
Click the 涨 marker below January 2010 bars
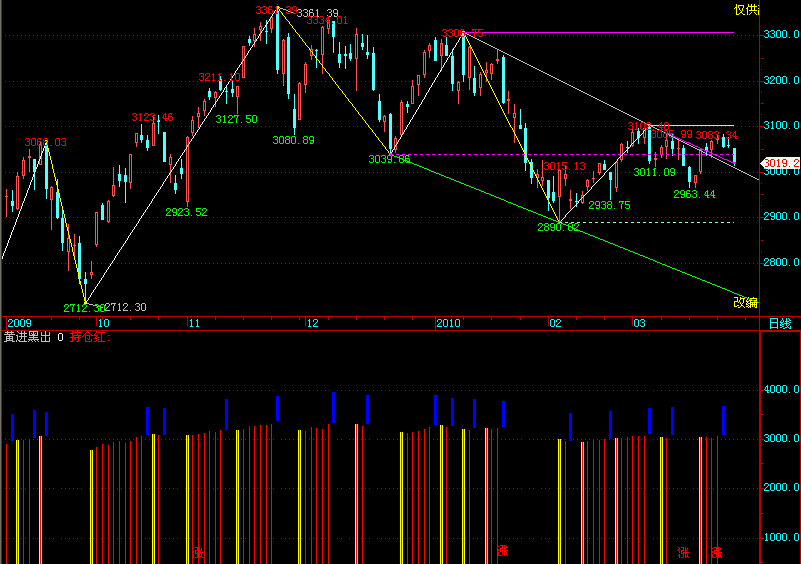coord(503,550)
